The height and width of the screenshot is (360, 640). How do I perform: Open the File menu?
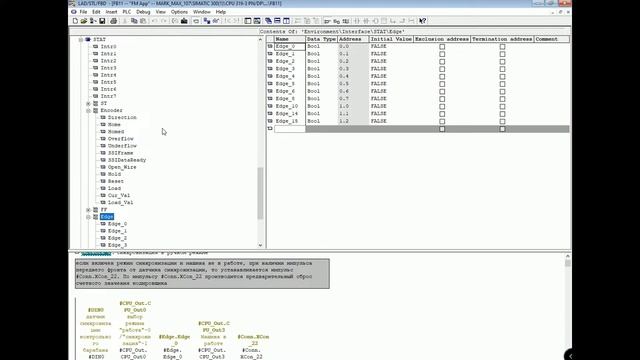coord(83,12)
